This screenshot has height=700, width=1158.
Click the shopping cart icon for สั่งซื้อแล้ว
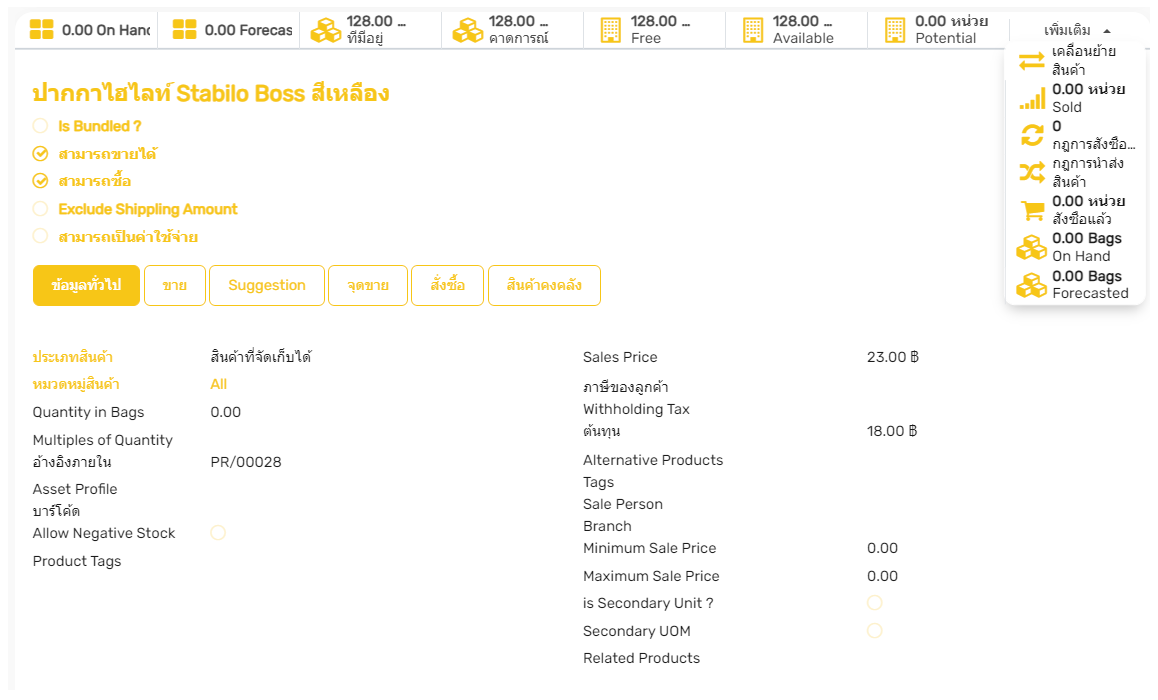1032,210
